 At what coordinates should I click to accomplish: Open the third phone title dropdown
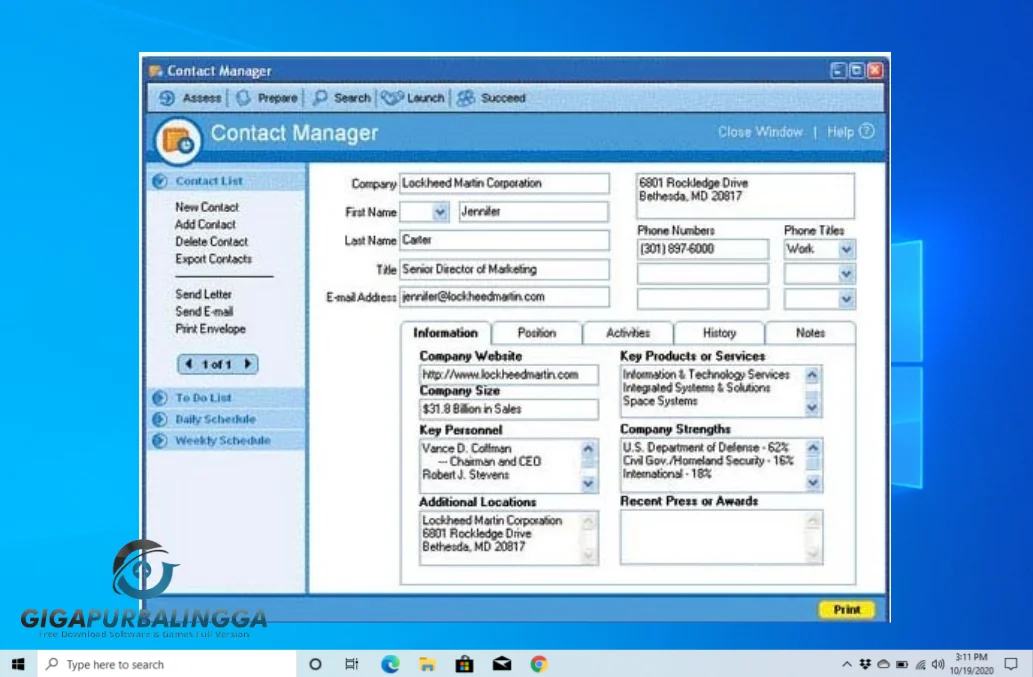click(x=846, y=299)
